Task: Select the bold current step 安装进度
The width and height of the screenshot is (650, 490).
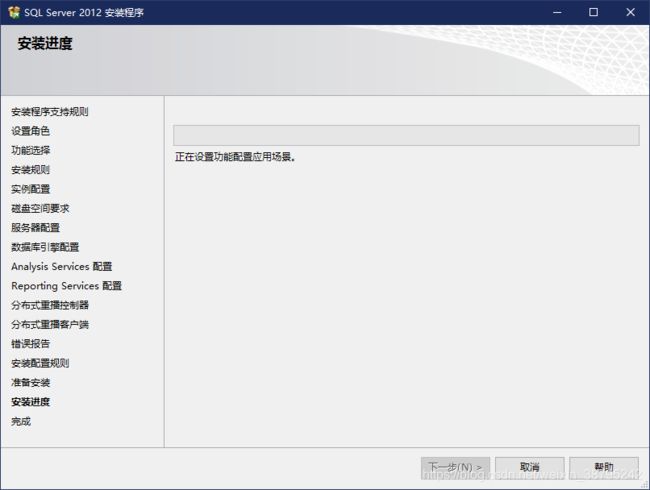Action: (x=30, y=402)
